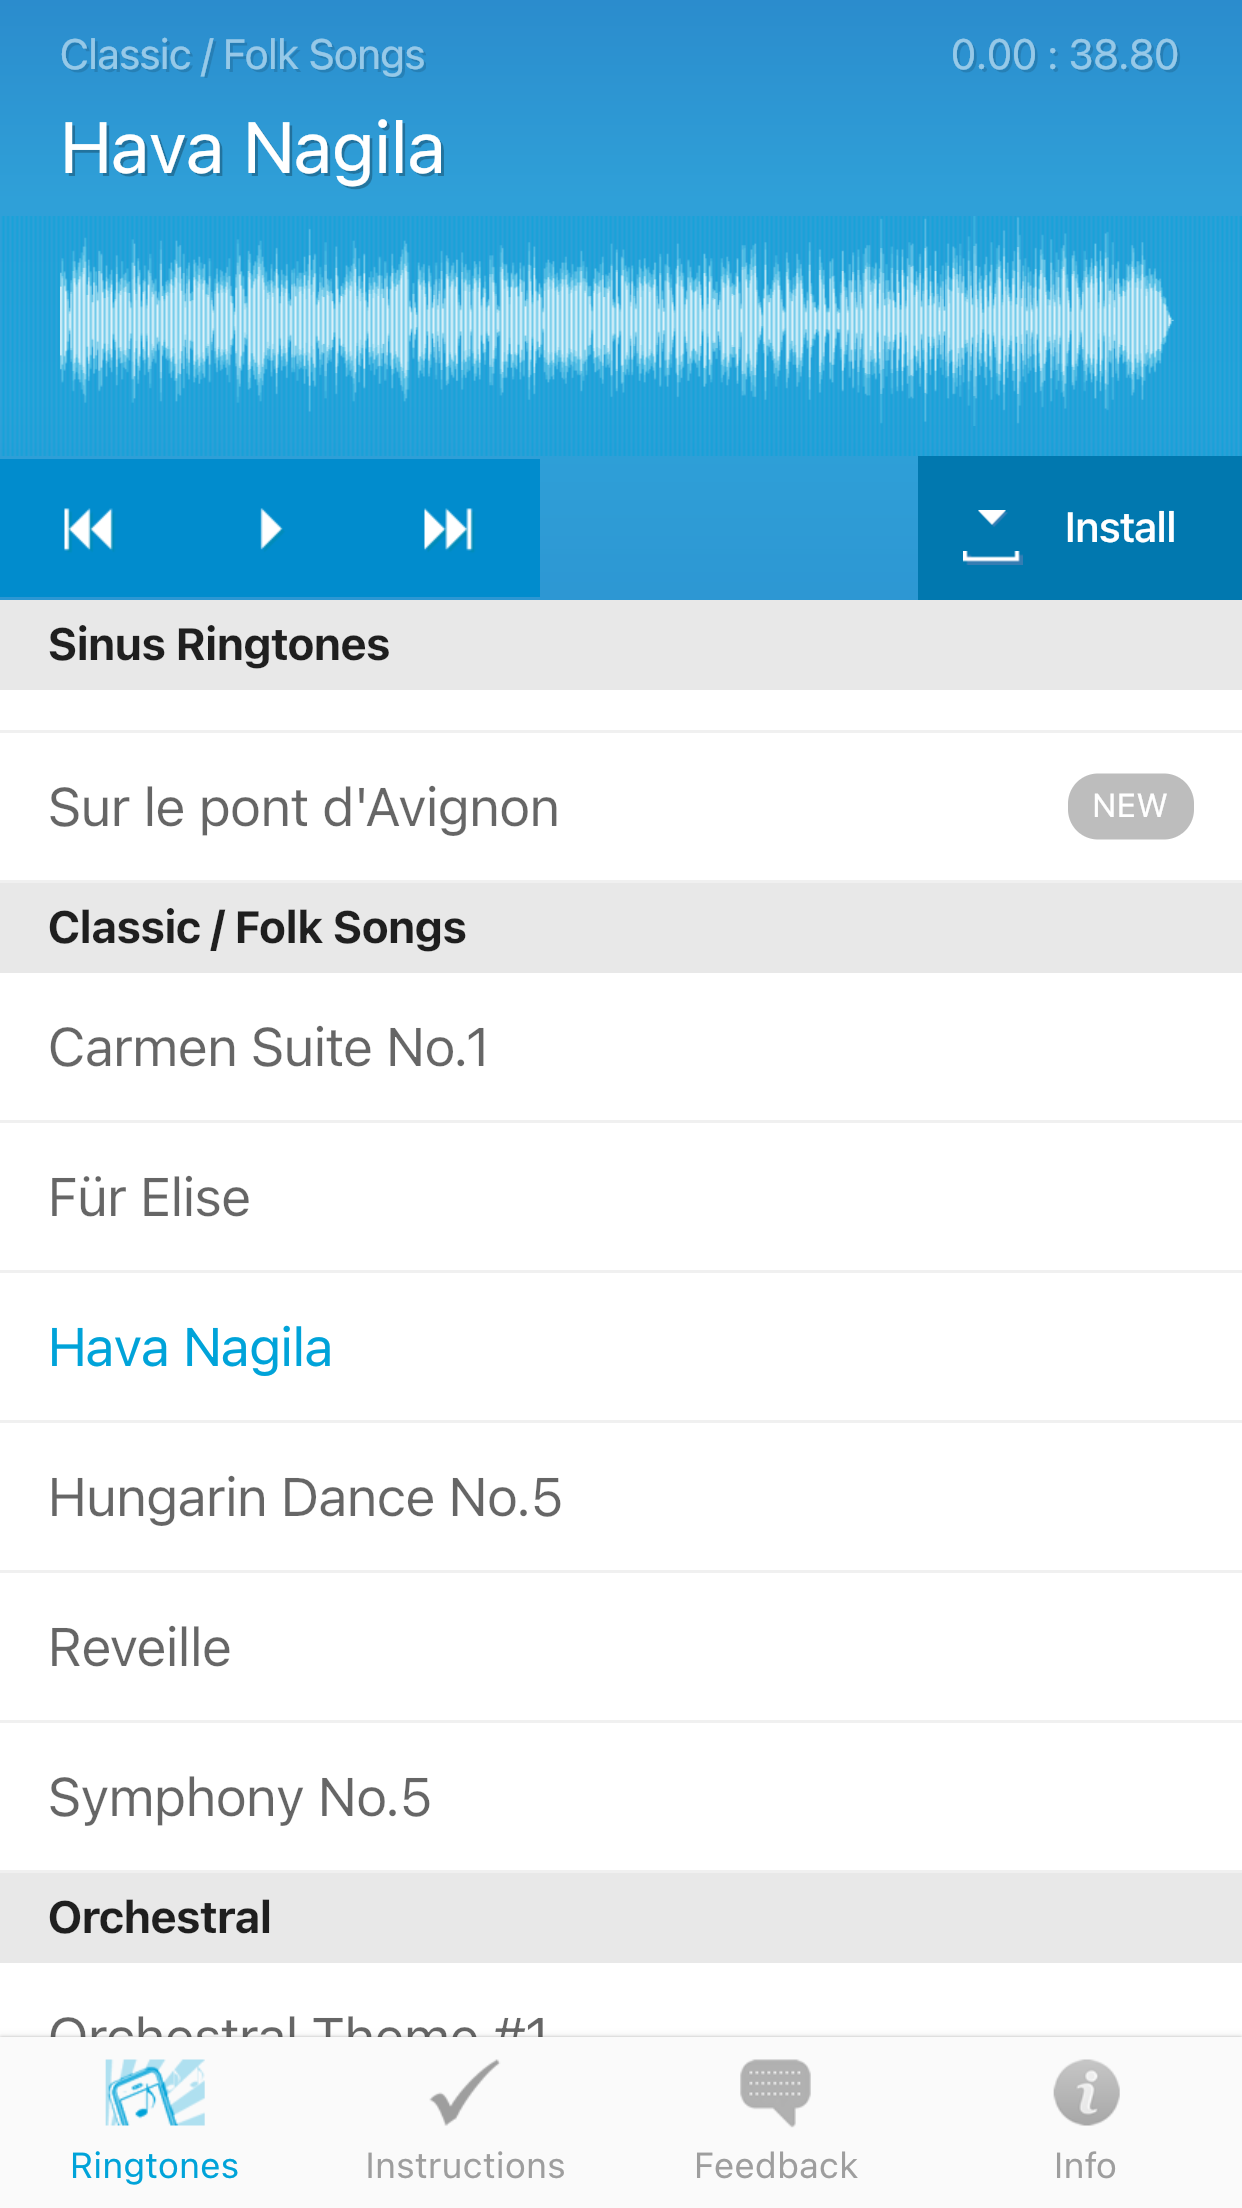
Task: Select Sur le pont d'Avignon ringtone
Action: click(304, 808)
